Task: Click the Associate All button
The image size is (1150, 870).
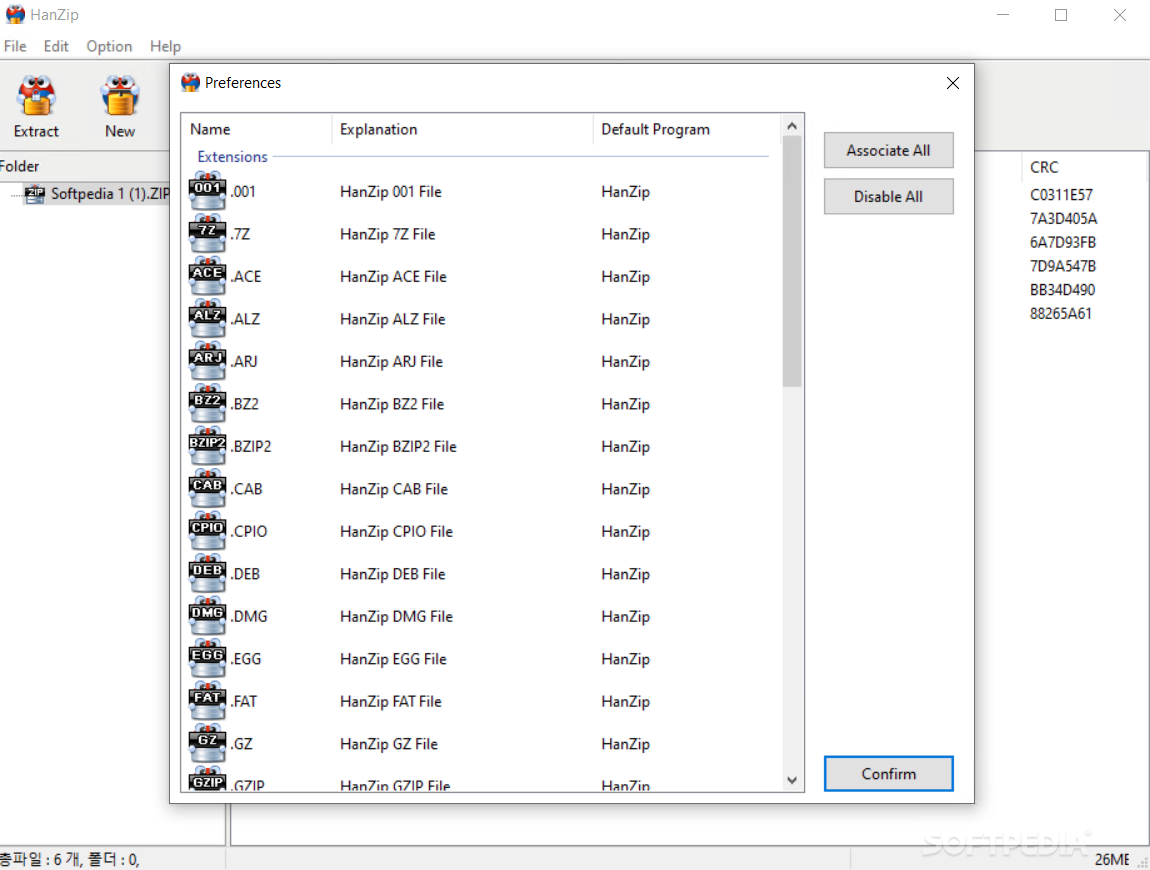Action: [888, 150]
